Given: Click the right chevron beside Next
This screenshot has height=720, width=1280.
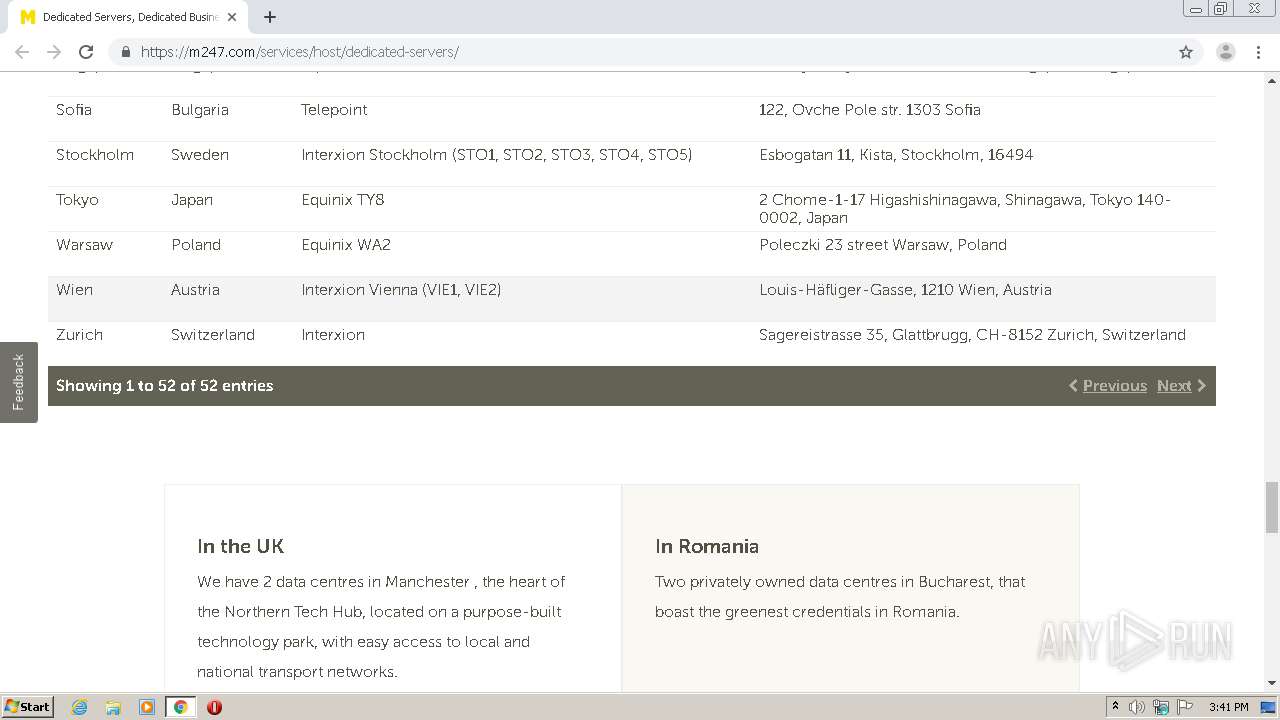Looking at the screenshot, I should point(1201,386).
